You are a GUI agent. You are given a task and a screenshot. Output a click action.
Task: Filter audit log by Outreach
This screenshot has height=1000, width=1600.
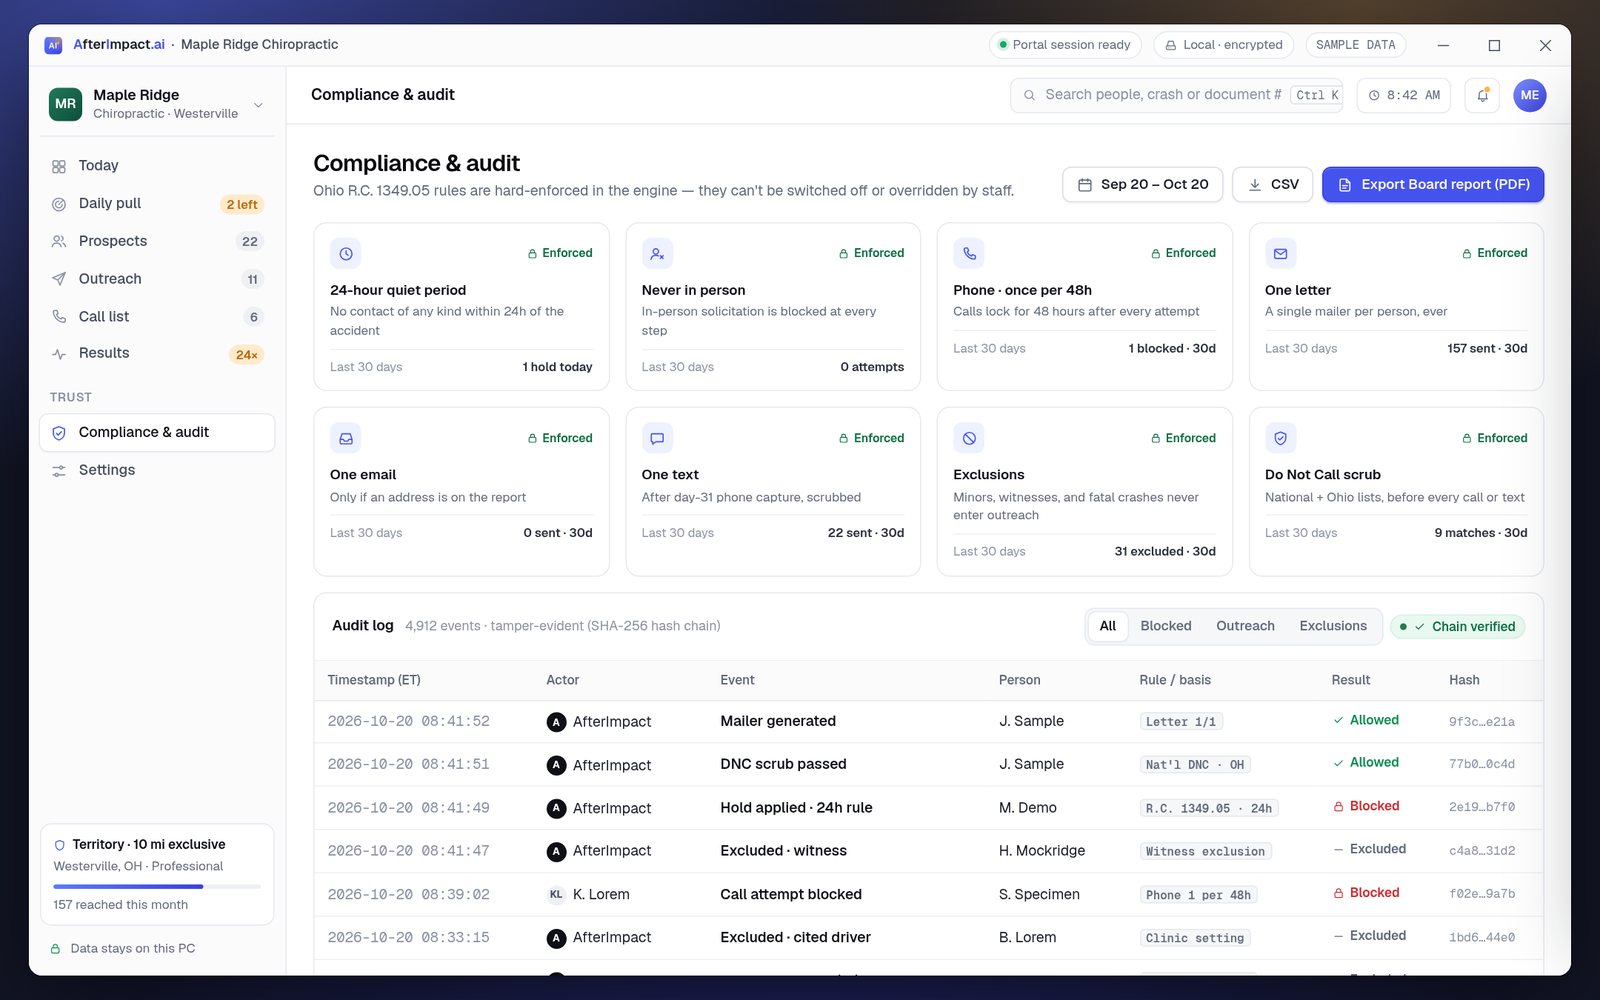(x=1245, y=626)
